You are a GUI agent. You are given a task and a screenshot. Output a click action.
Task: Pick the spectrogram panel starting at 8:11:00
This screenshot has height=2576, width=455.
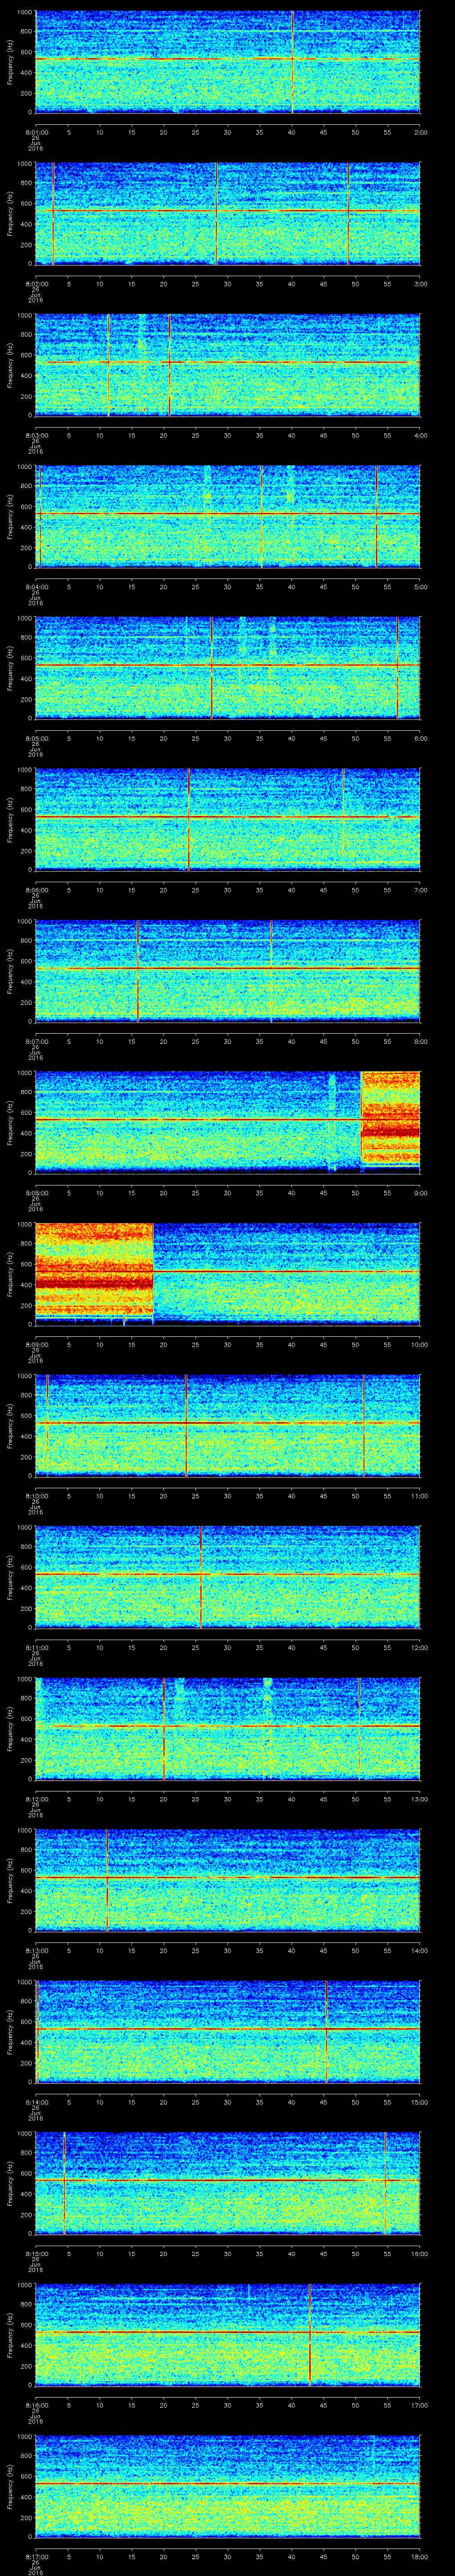(x=228, y=1577)
